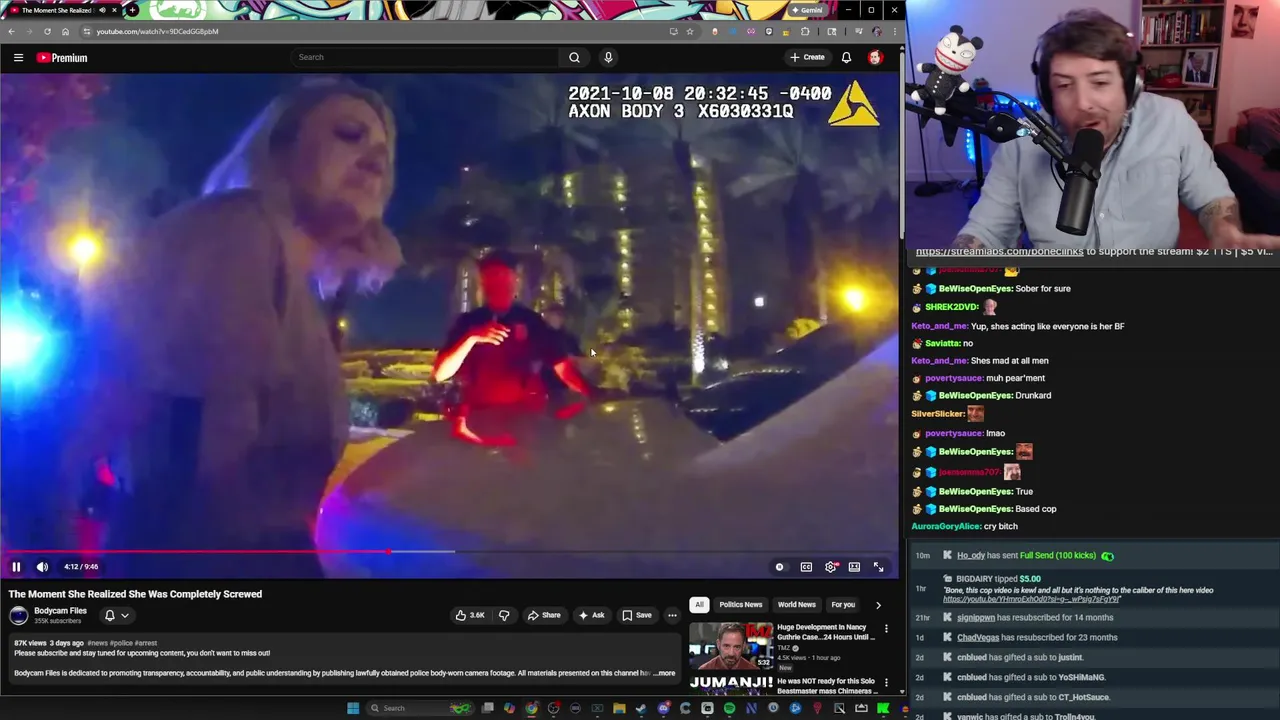This screenshot has height=720, width=1280.
Task: Select the World News chip
Action: [x=797, y=604]
